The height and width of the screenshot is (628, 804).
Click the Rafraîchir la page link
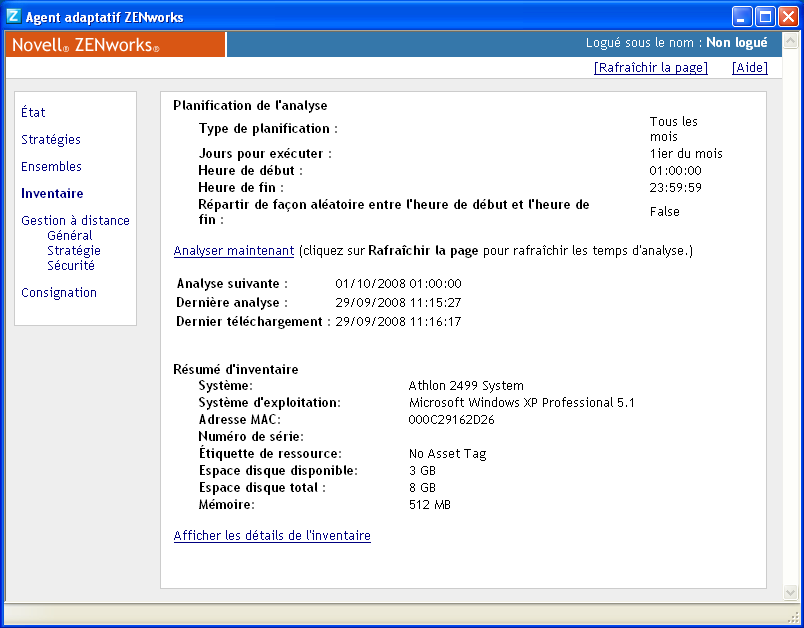[651, 68]
